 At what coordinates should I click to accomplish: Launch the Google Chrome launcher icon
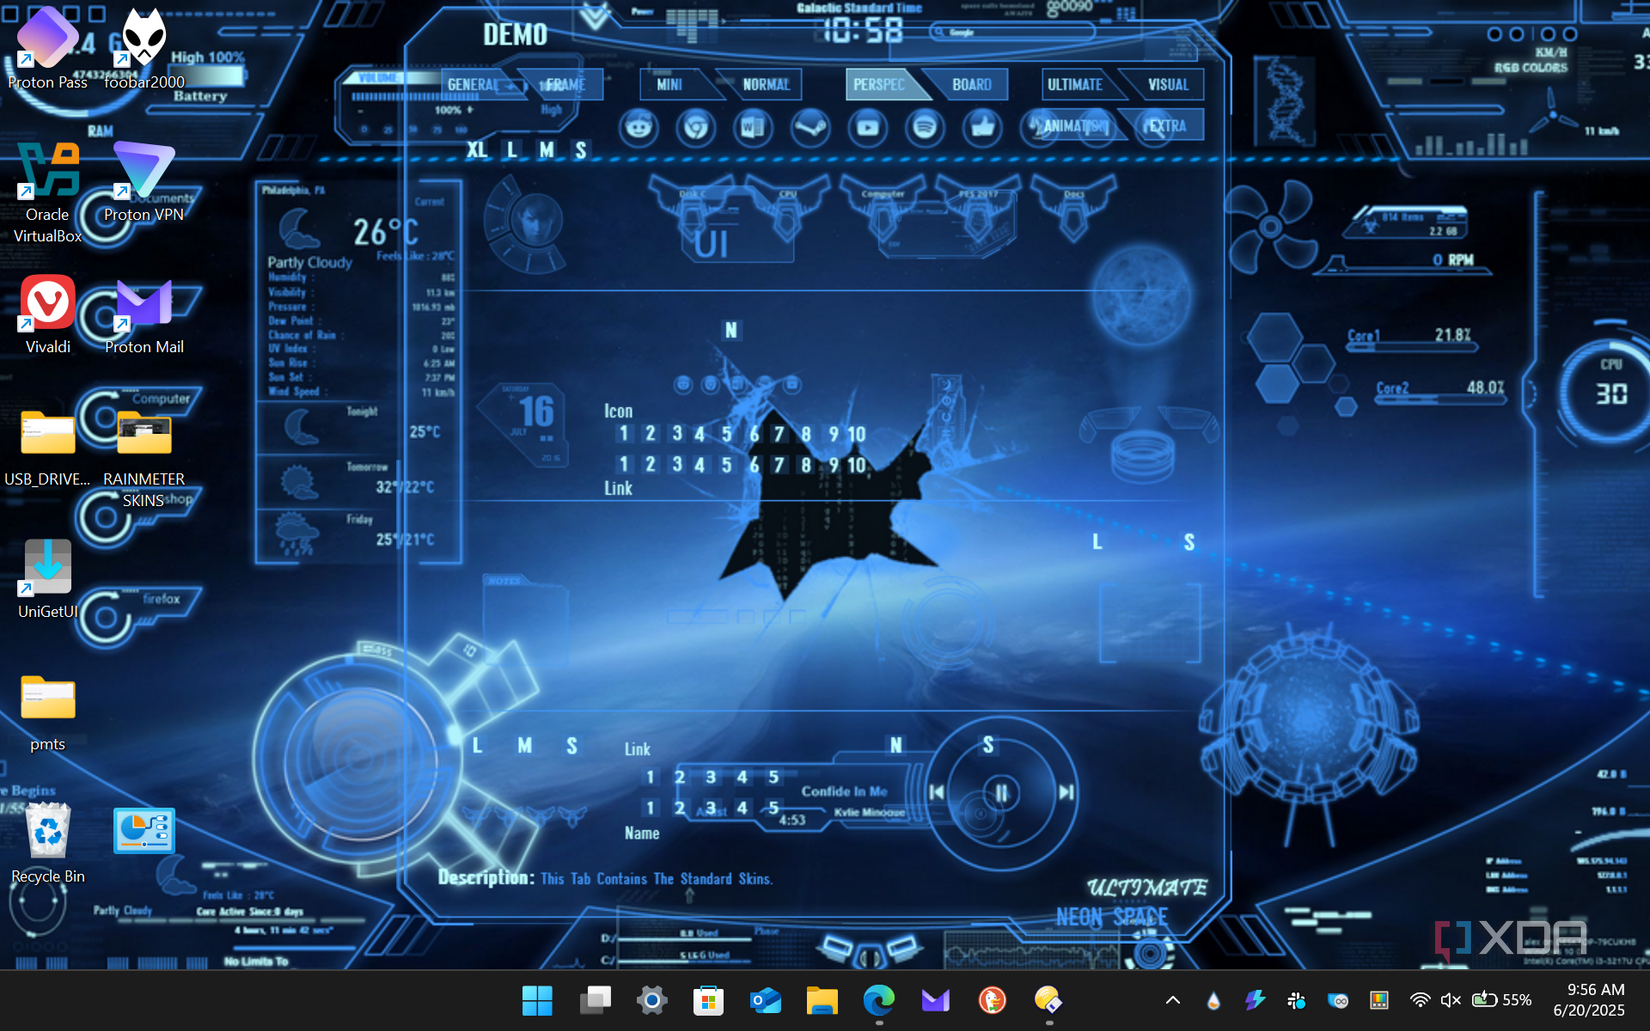click(x=696, y=129)
